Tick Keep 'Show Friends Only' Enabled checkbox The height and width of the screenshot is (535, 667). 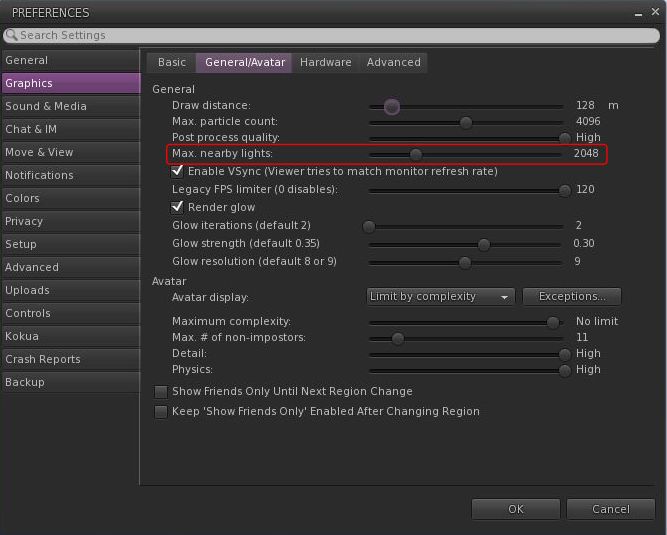(x=160, y=412)
